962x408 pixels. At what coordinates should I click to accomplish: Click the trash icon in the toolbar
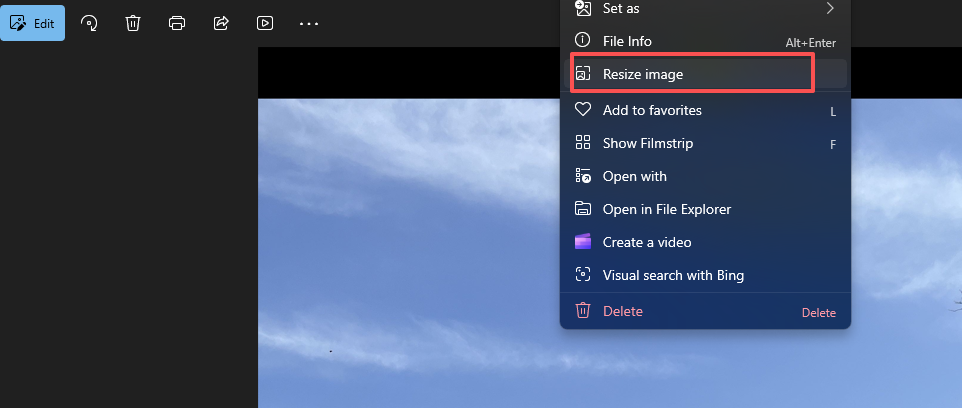(x=133, y=23)
